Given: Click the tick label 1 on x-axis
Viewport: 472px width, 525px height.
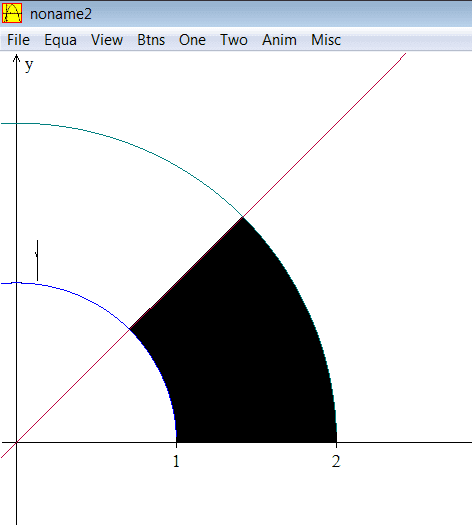Looking at the screenshot, I should click(x=176, y=461).
